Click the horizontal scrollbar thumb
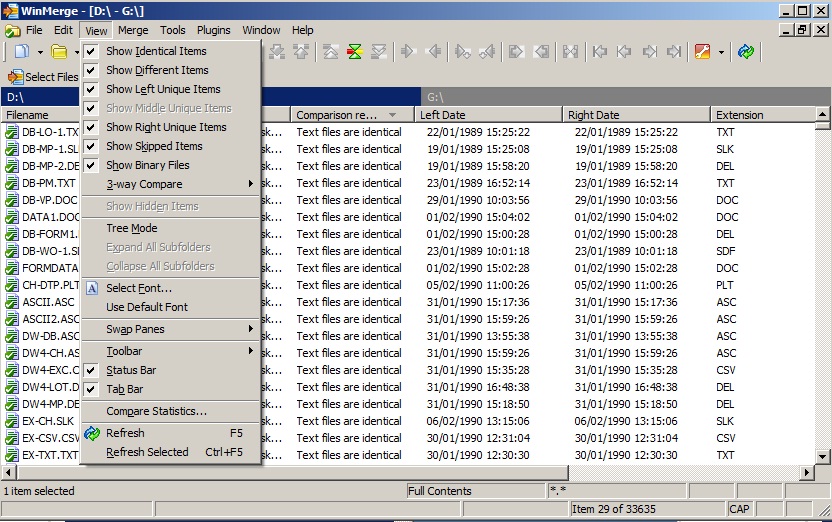This screenshot has height=522, width=832. click(292, 472)
